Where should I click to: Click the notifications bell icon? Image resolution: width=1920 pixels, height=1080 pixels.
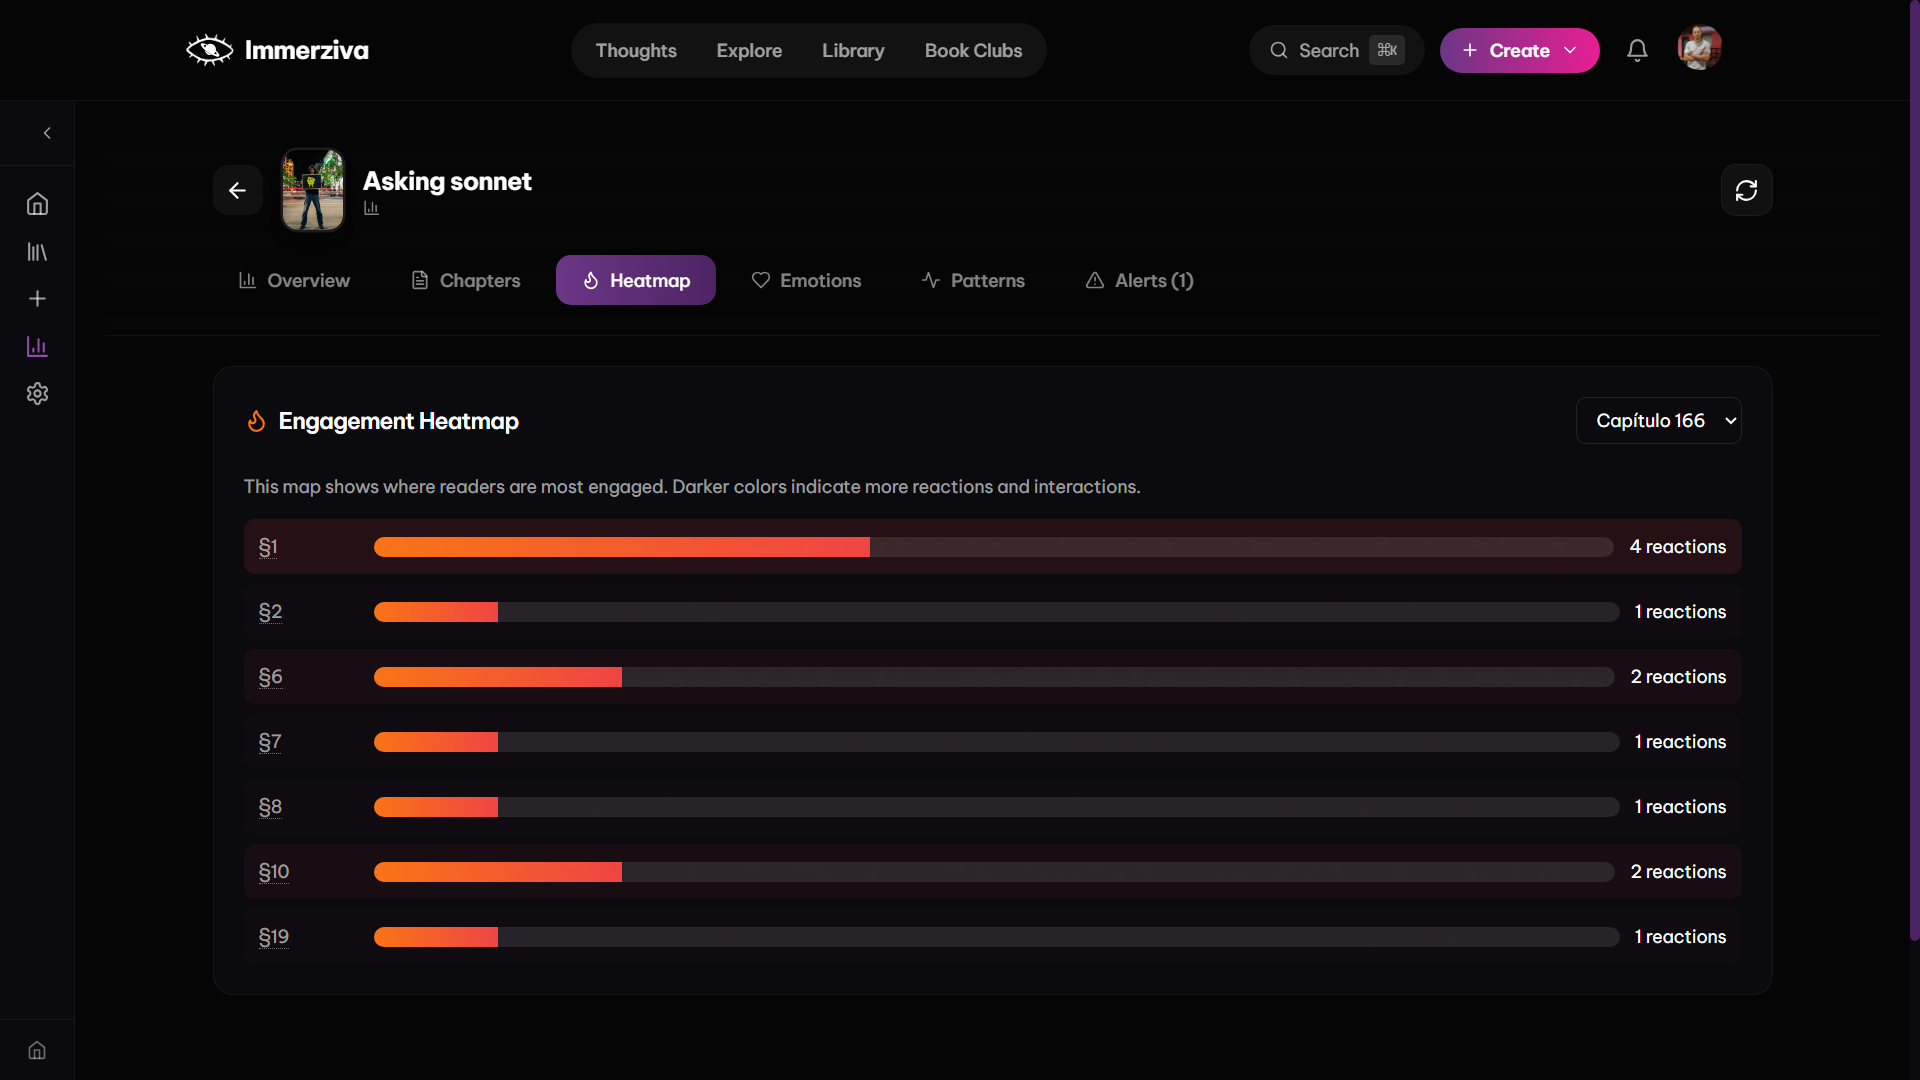coord(1637,50)
